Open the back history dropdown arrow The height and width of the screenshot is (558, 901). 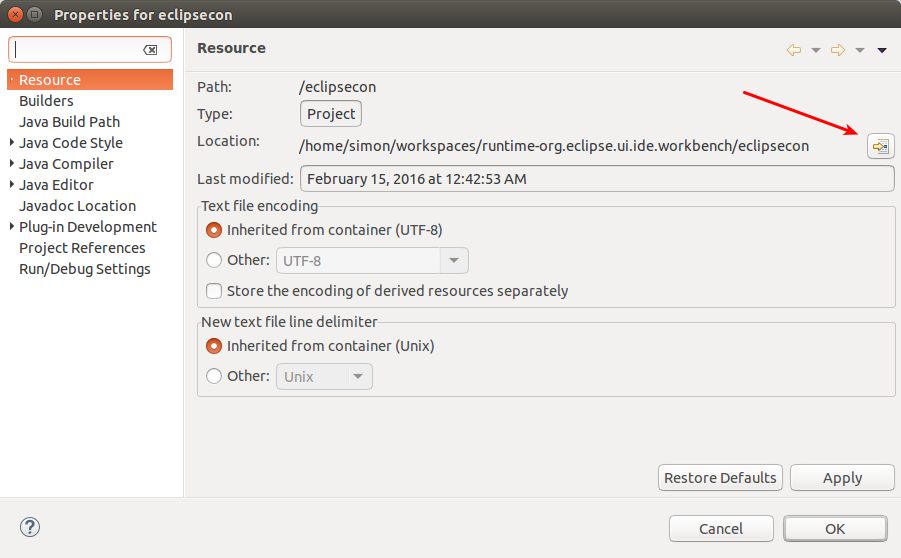815,51
